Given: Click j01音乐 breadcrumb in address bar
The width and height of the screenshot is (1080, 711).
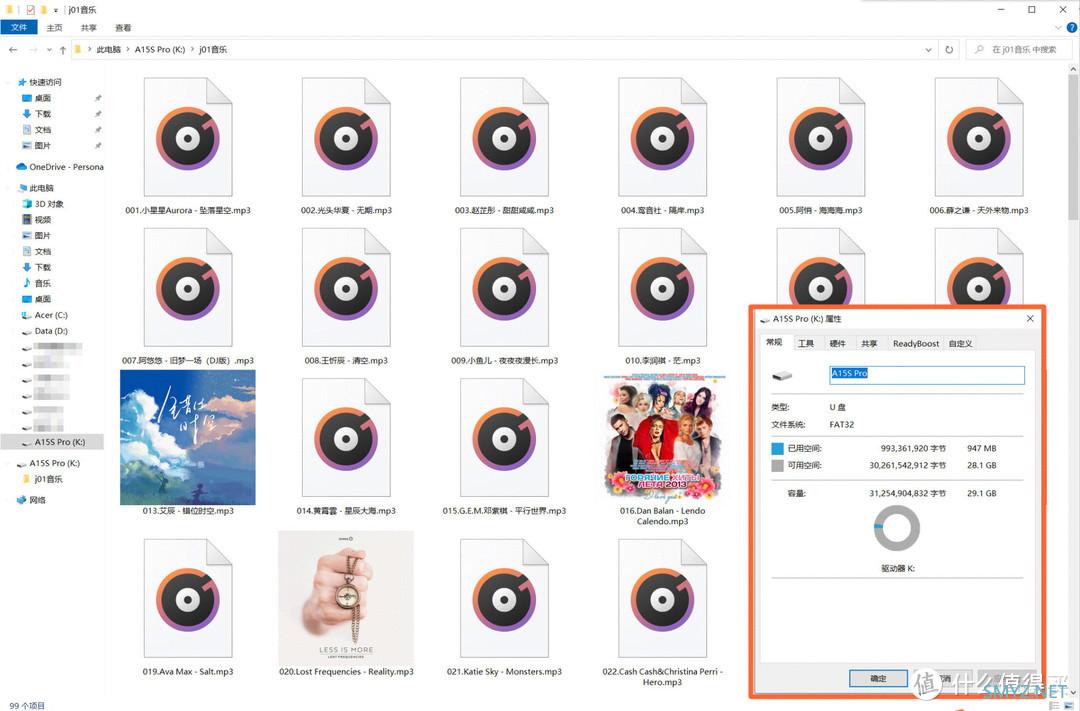Looking at the screenshot, I should [x=213, y=50].
